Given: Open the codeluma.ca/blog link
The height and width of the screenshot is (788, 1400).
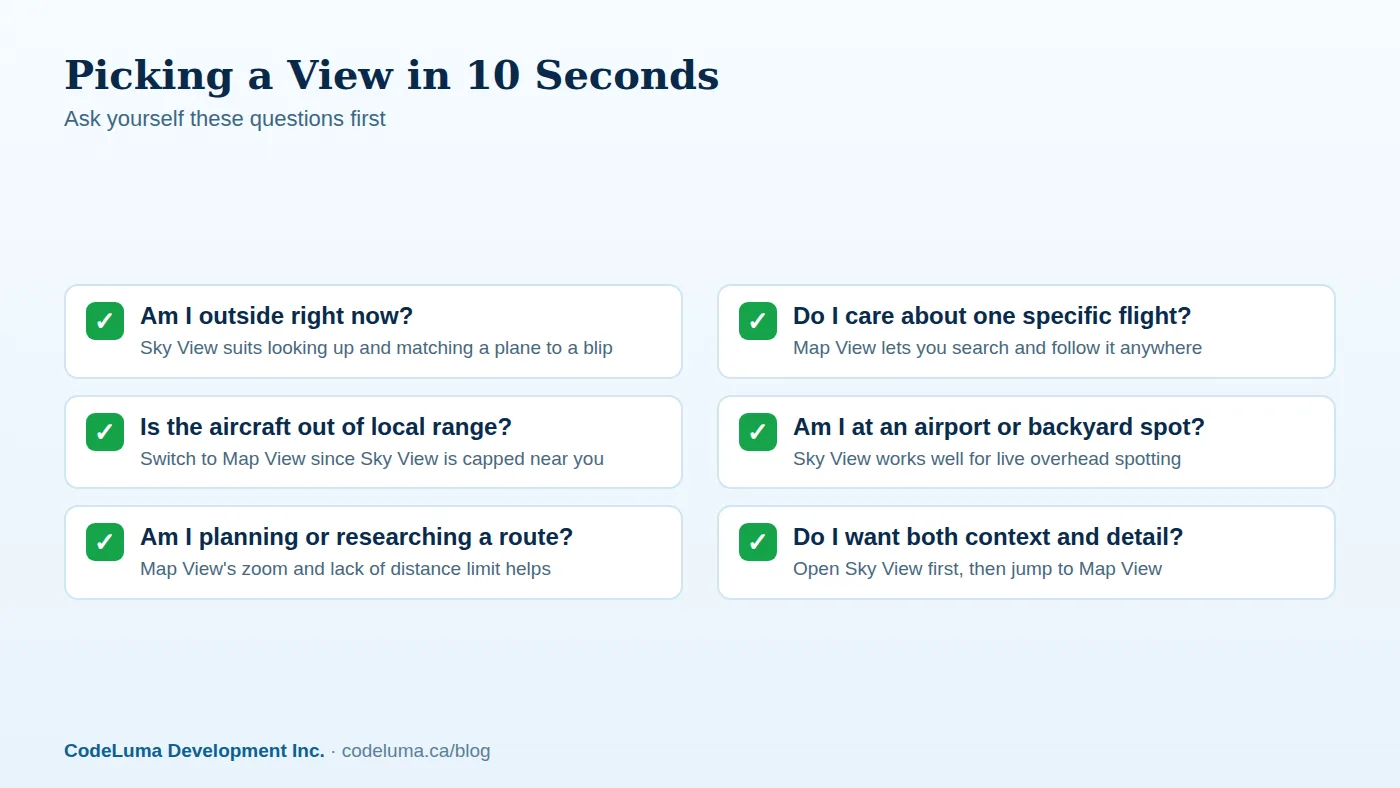Looking at the screenshot, I should pos(416,751).
